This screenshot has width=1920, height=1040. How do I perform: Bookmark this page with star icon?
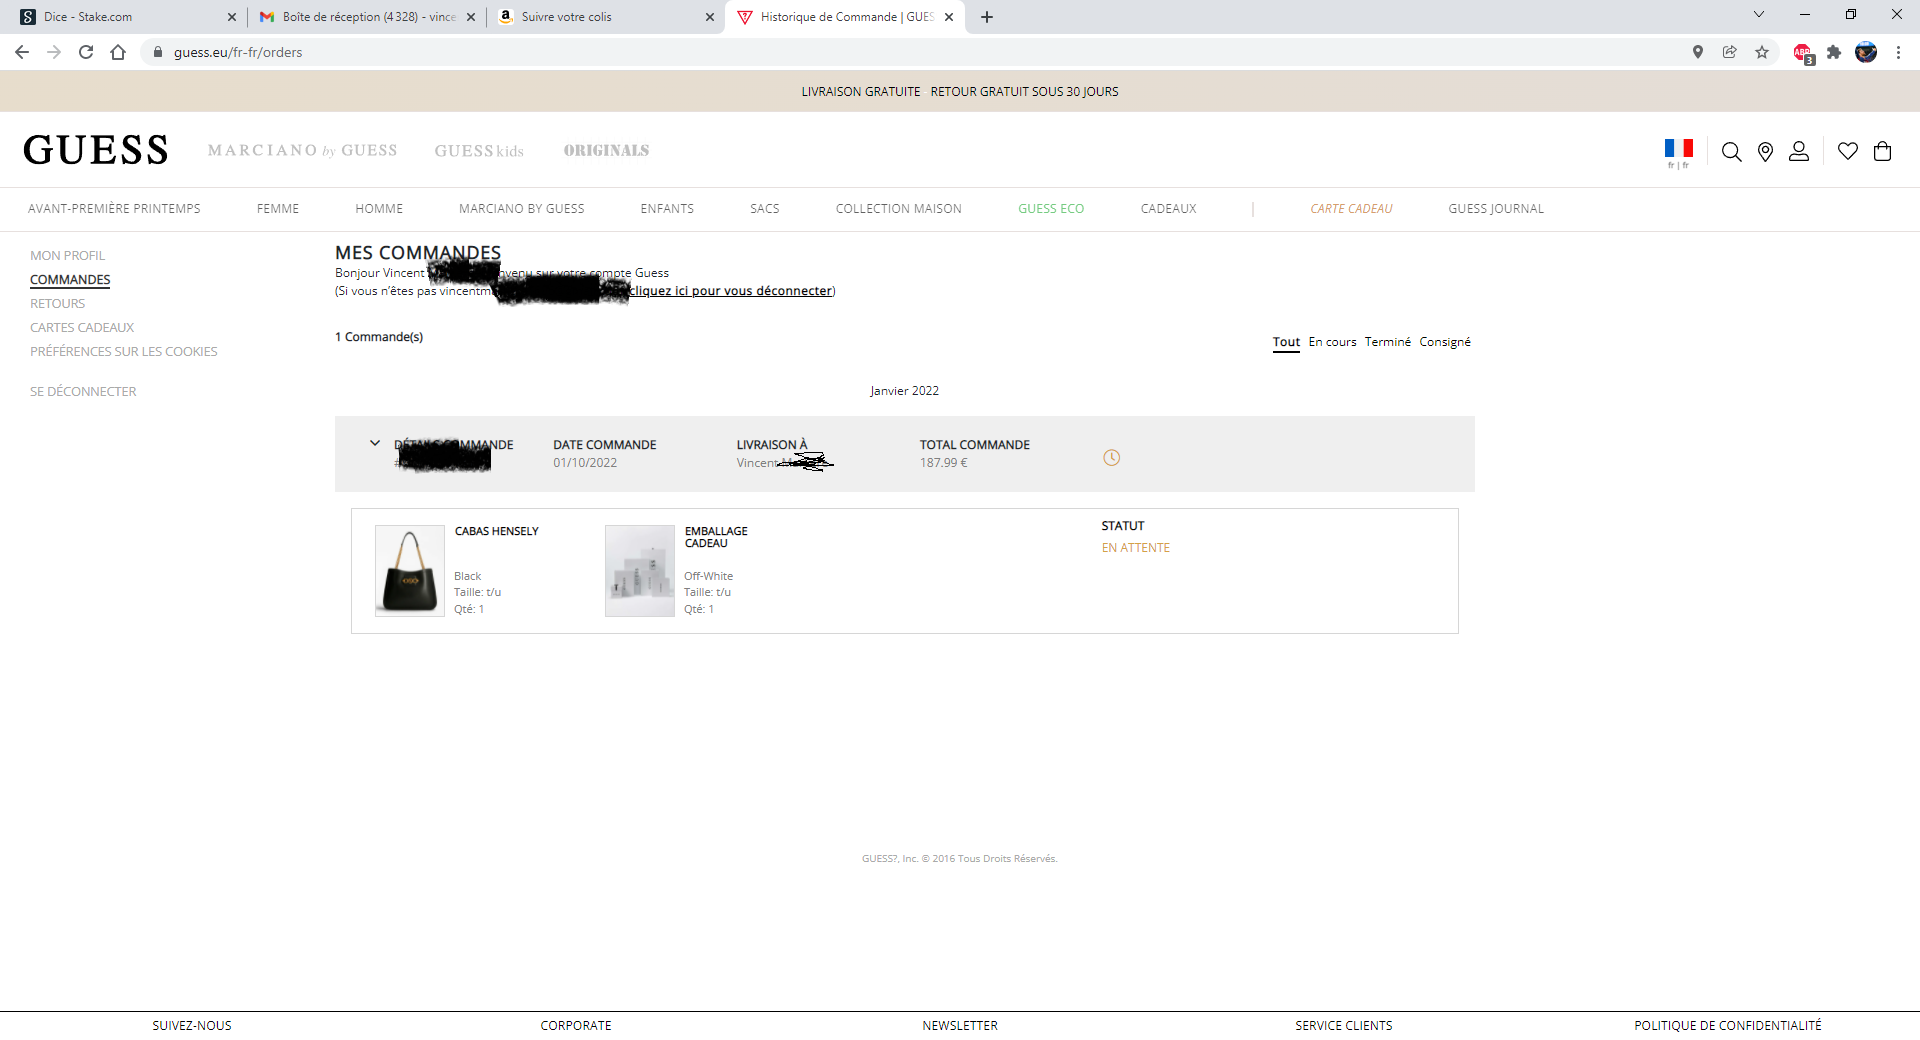[x=1762, y=52]
